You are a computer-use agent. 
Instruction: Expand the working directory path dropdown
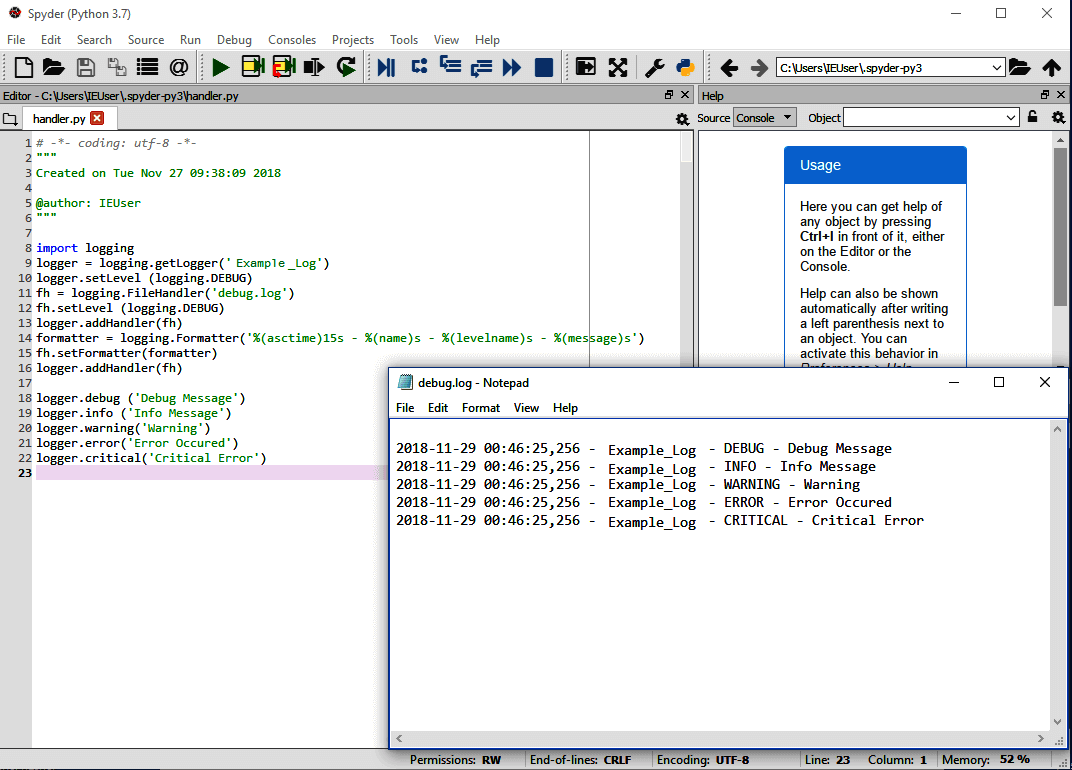coord(997,68)
